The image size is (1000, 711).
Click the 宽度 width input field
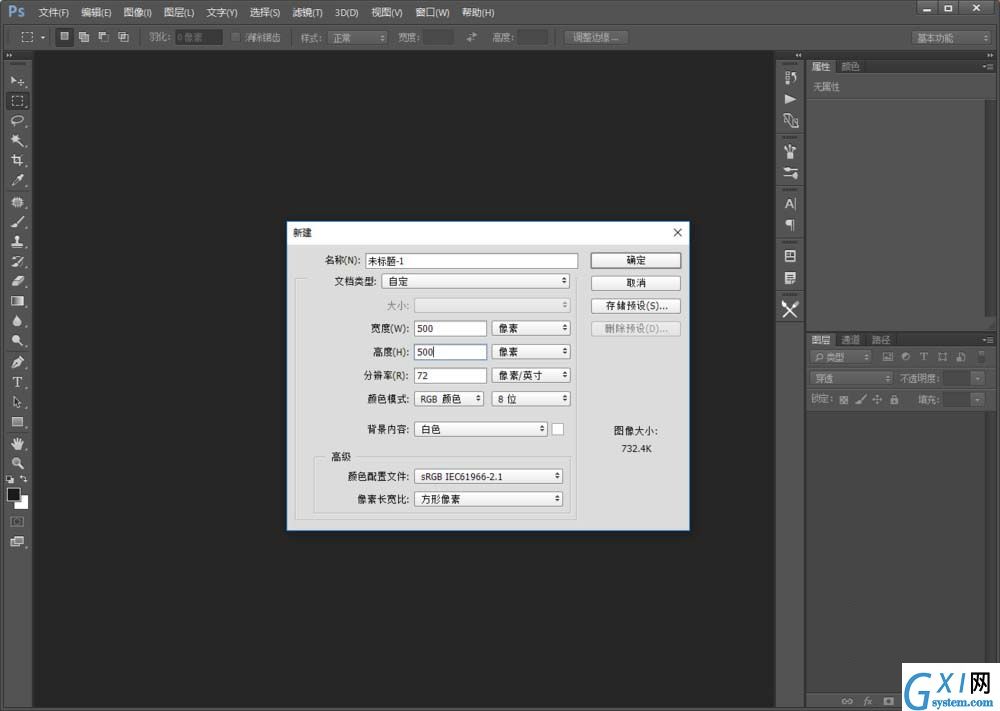450,328
